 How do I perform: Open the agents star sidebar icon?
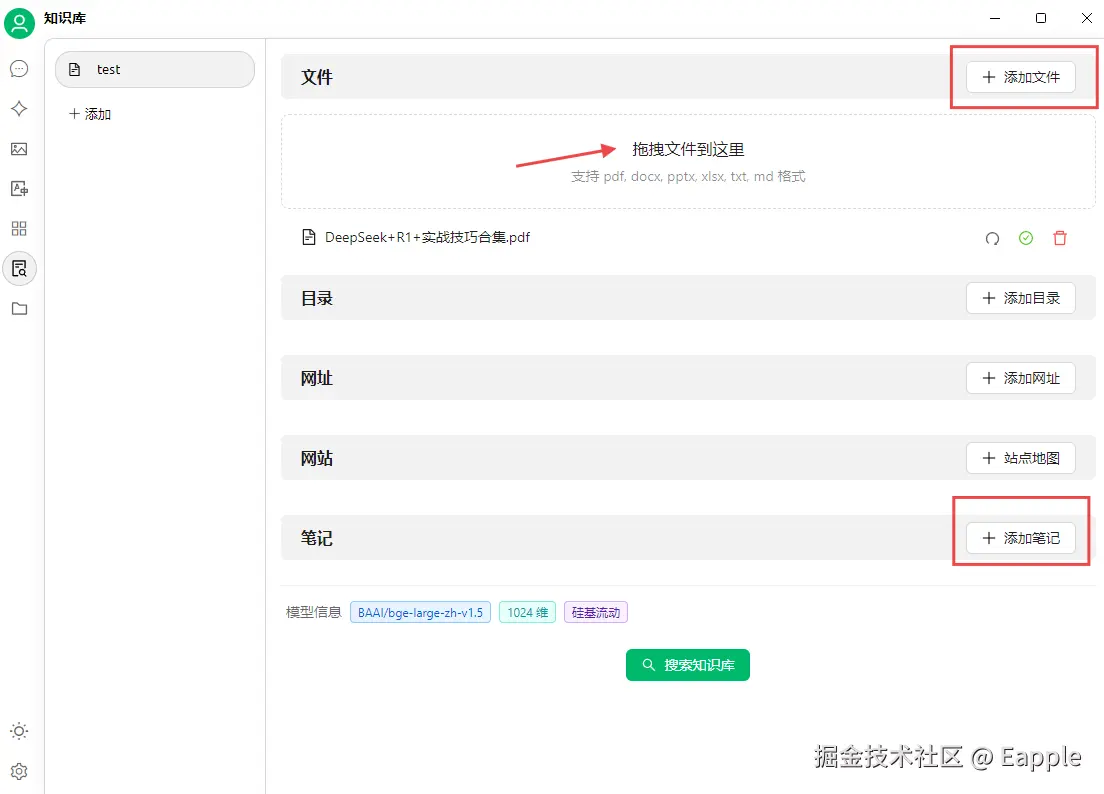pos(19,108)
